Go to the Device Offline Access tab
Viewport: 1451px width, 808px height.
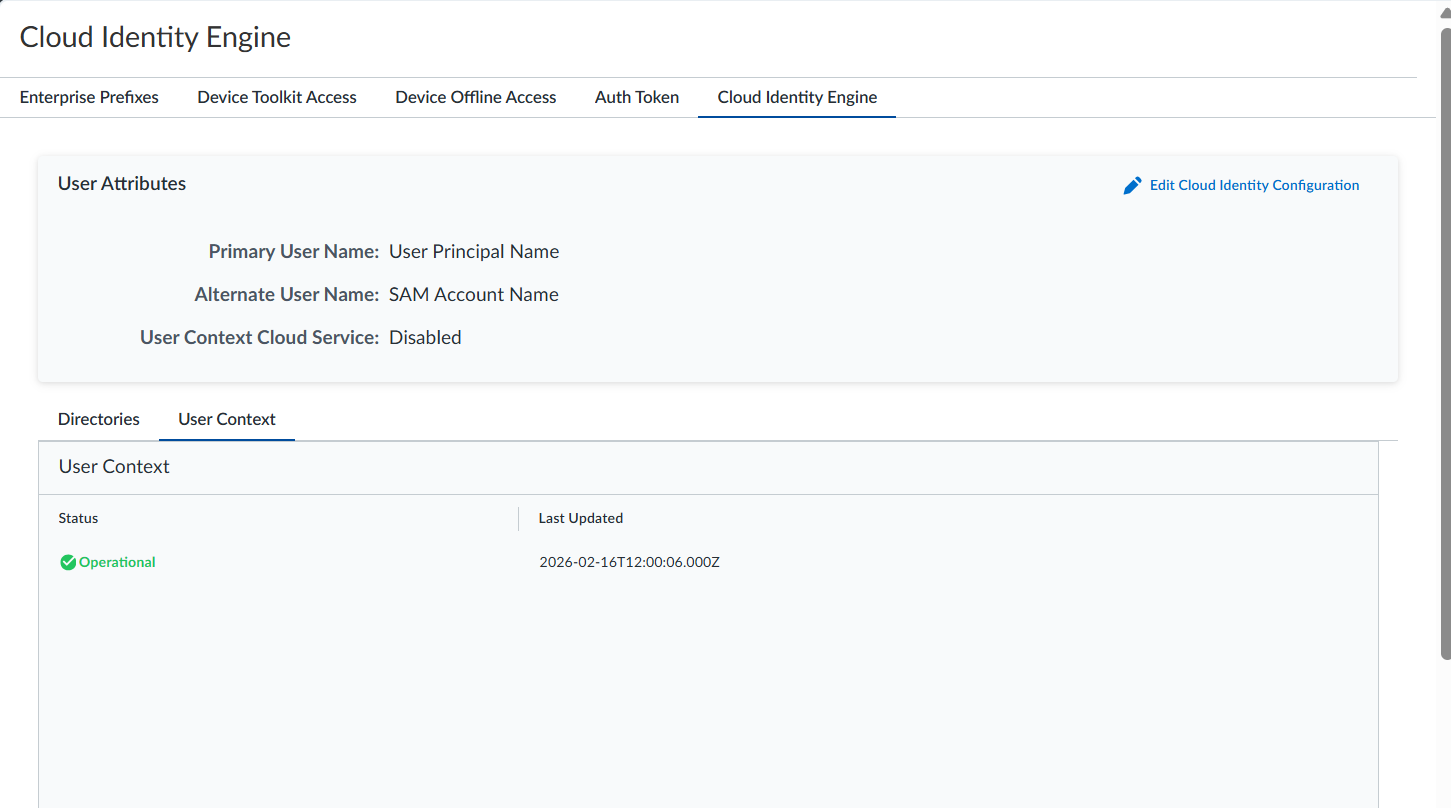[x=475, y=98]
